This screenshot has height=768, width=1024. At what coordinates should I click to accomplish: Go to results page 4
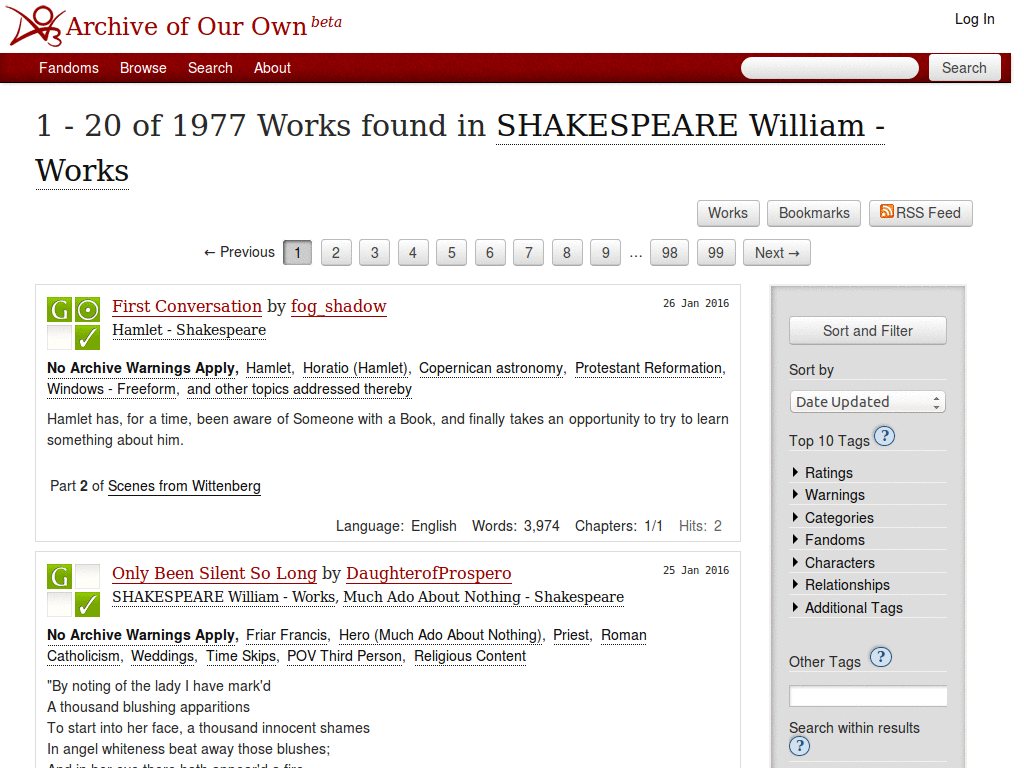[413, 253]
